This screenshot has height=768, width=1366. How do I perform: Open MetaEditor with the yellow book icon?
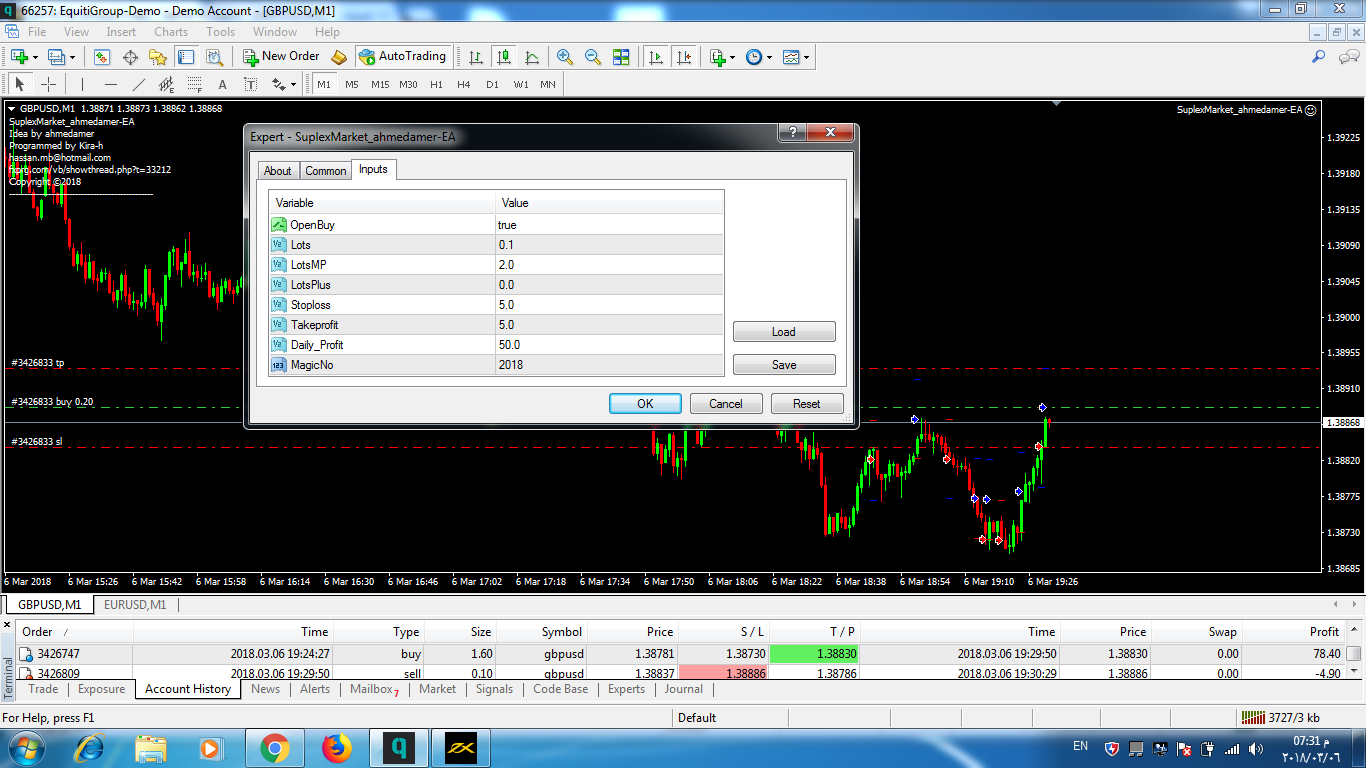(x=338, y=57)
